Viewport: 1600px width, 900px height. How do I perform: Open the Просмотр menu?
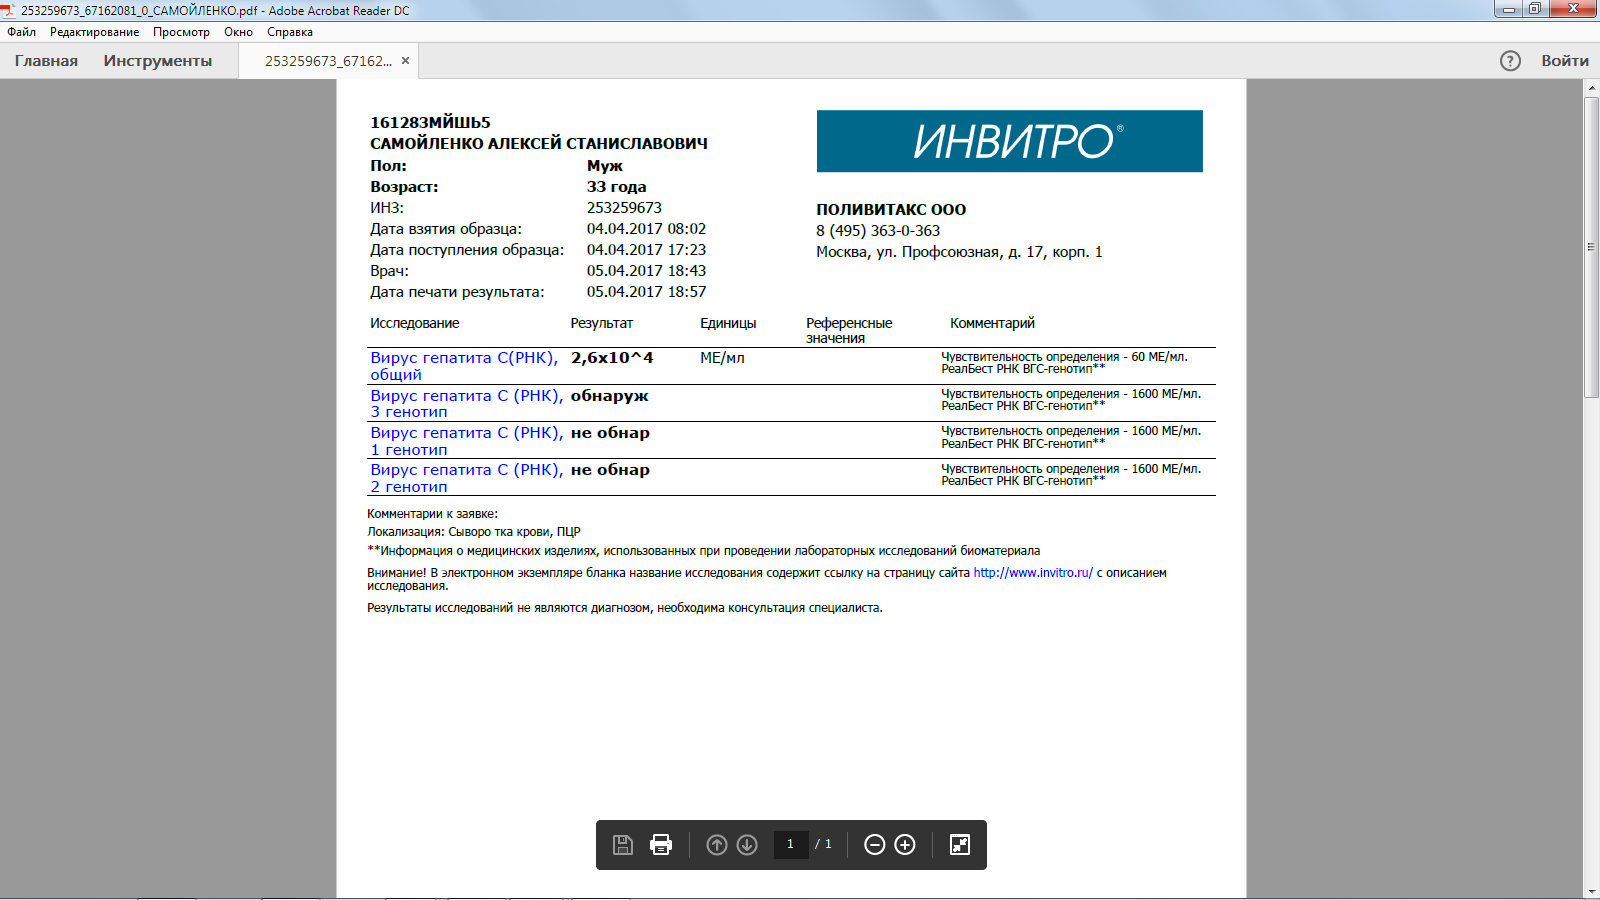pos(181,32)
